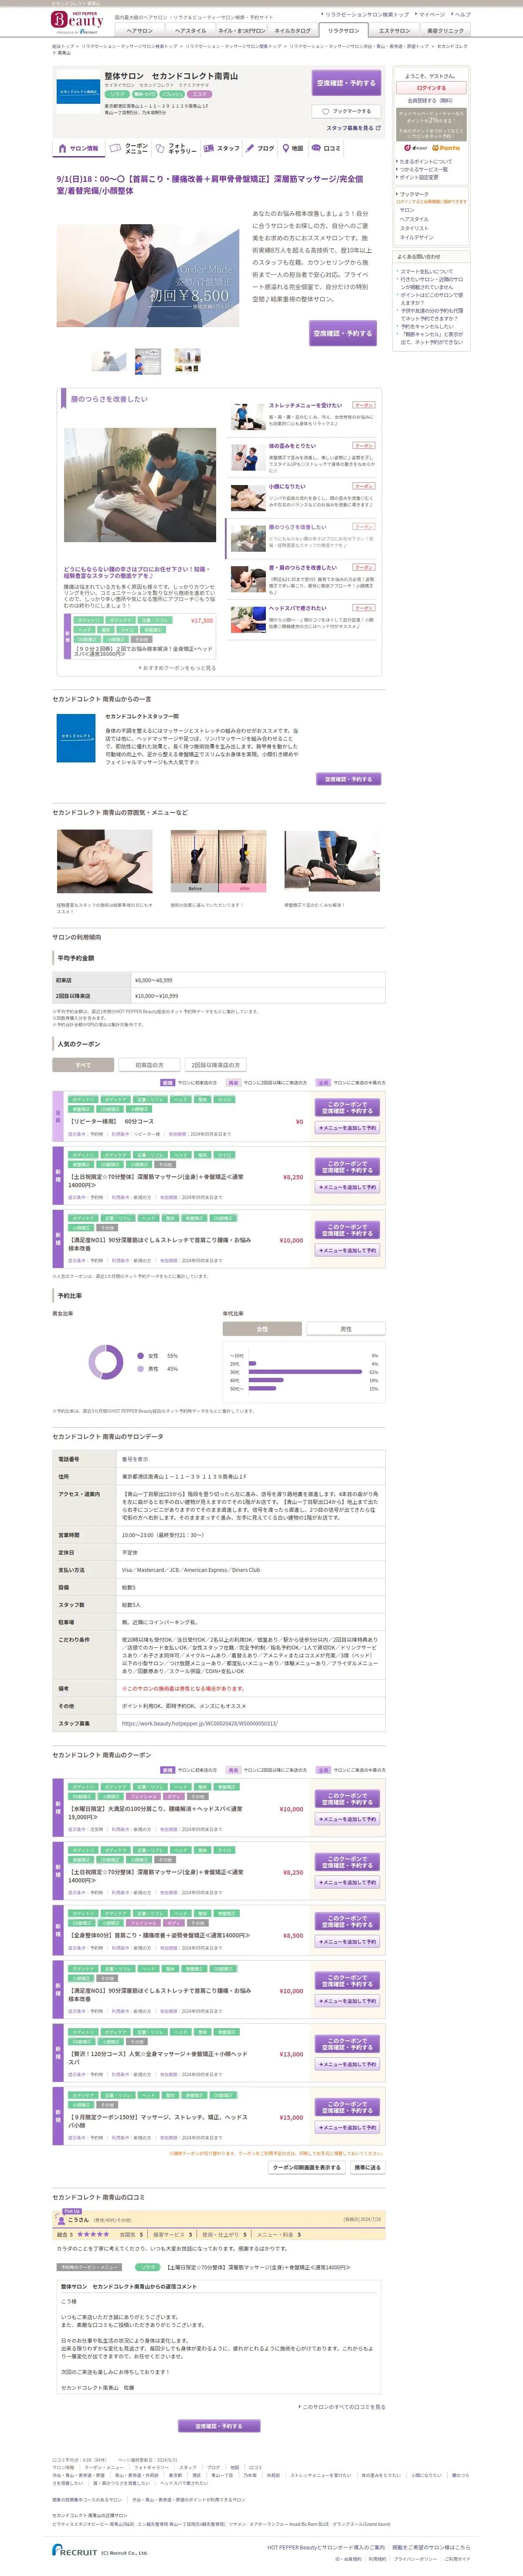The image size is (523, 2576).
Task: Open the facial massage atmosphere photo
Action: (105, 861)
